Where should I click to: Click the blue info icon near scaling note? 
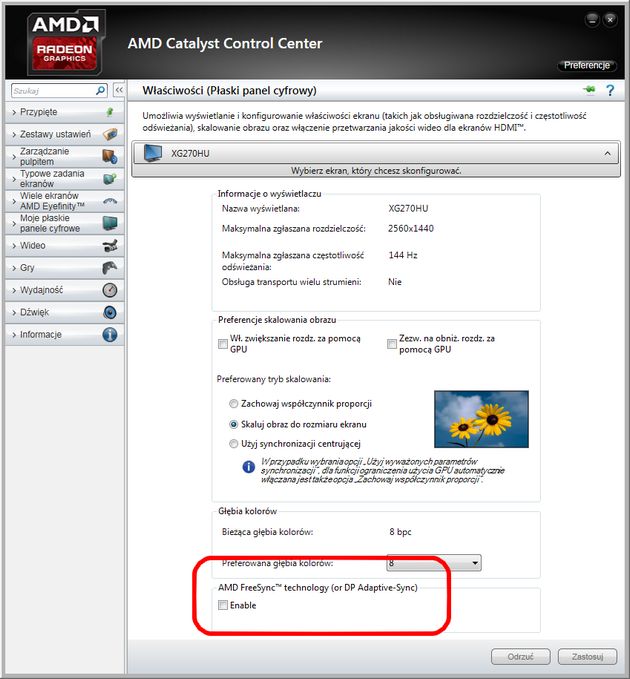(249, 467)
